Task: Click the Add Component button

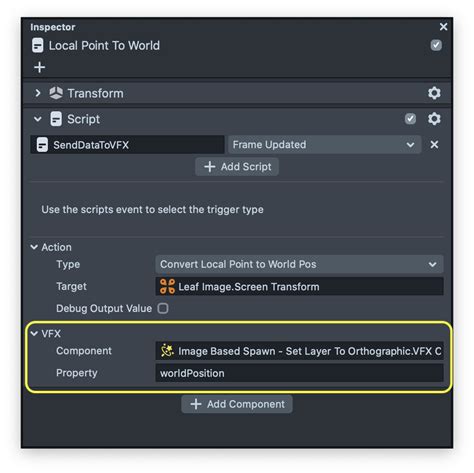Action: click(x=237, y=404)
